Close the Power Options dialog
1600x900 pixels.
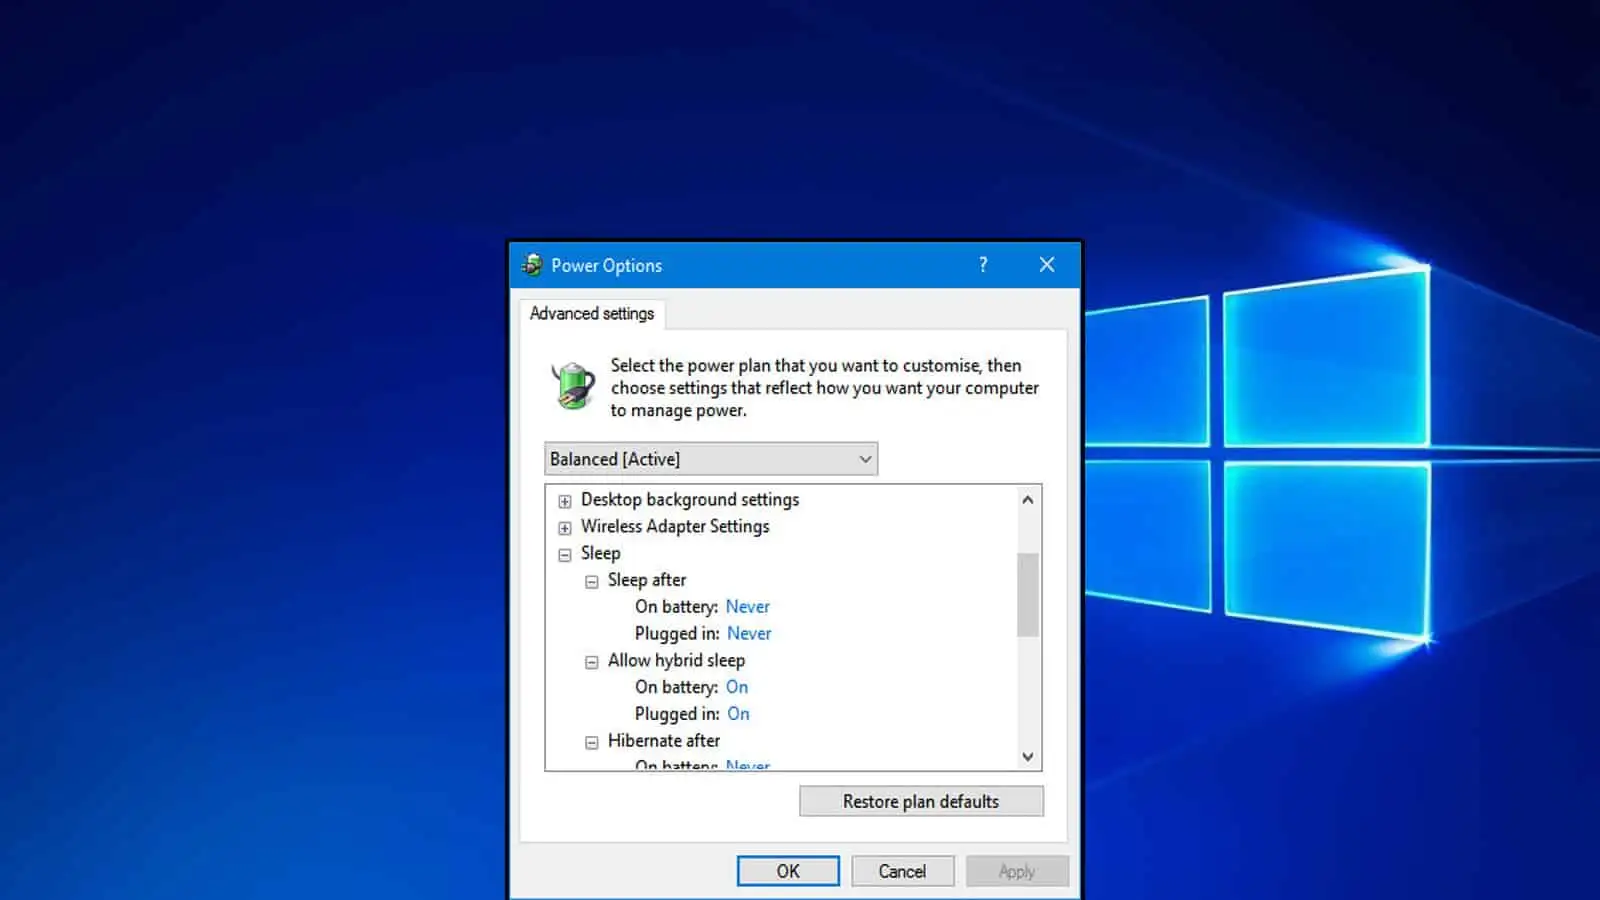[x=1046, y=265]
